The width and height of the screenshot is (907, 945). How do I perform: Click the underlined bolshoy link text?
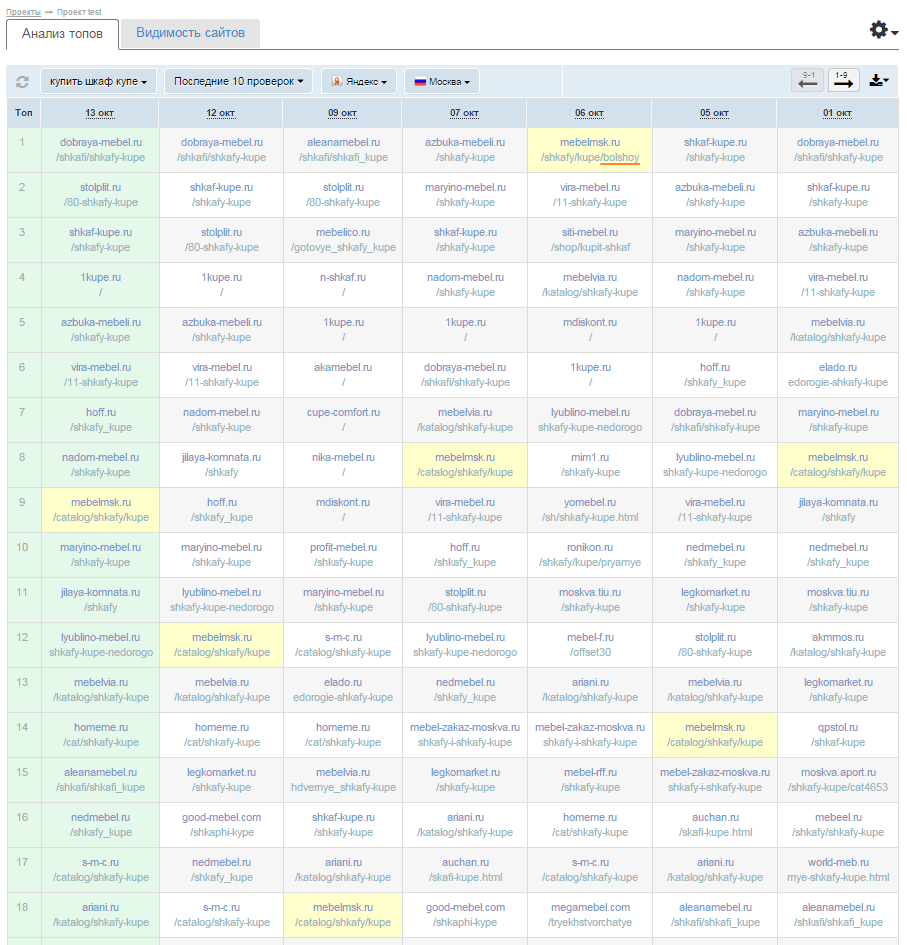click(620, 158)
